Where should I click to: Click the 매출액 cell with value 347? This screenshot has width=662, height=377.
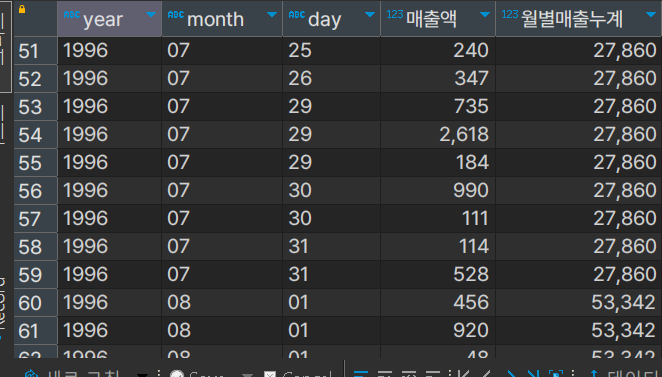(x=438, y=79)
